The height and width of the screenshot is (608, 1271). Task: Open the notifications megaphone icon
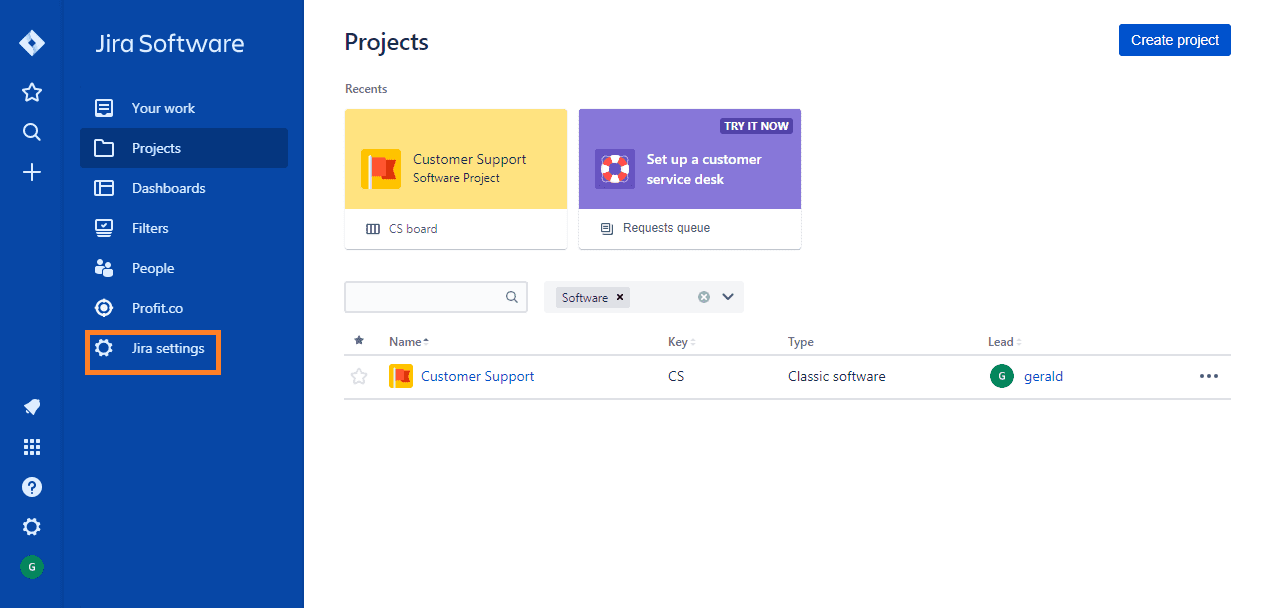(x=32, y=407)
